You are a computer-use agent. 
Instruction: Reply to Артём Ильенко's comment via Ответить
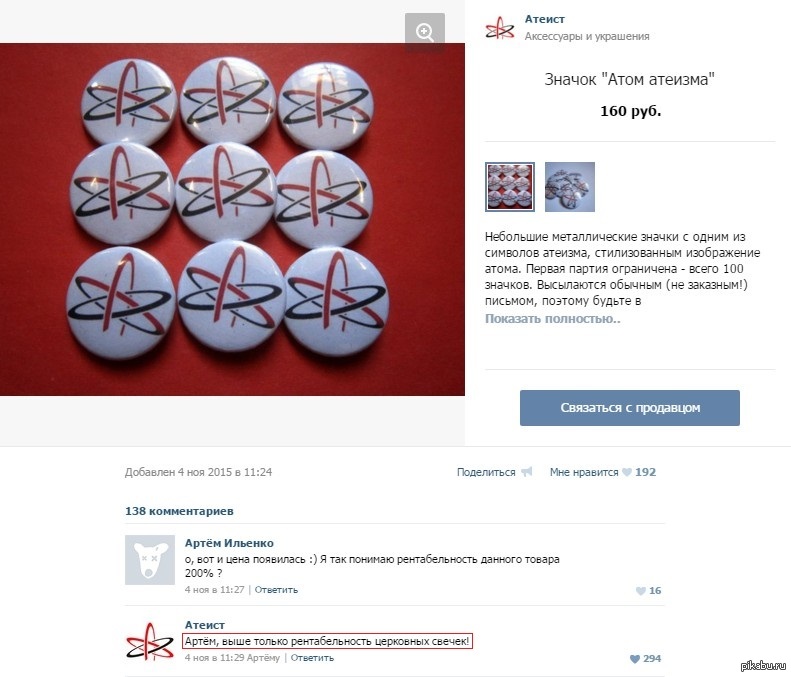click(276, 590)
